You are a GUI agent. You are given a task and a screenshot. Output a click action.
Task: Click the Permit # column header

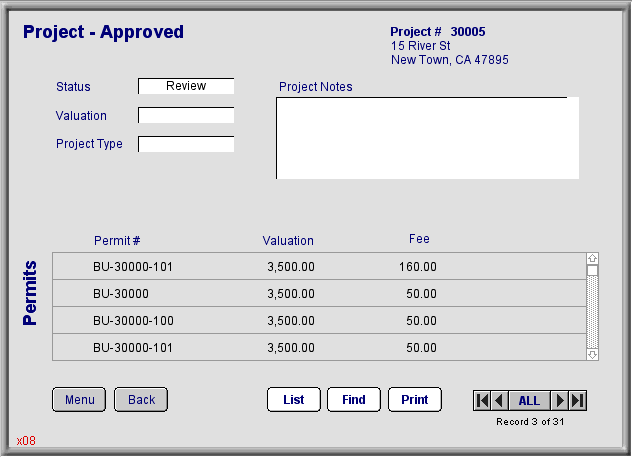(117, 241)
